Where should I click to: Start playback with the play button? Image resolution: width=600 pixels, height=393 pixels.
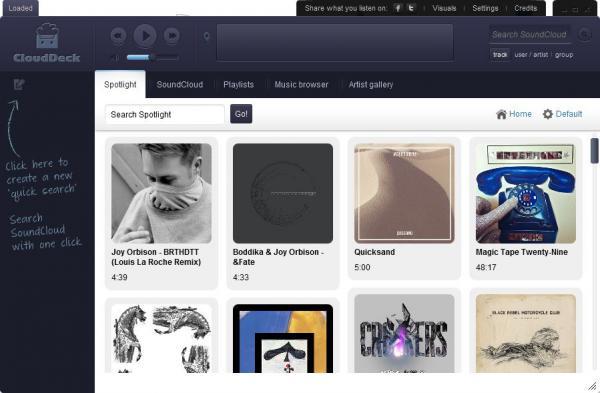tap(145, 36)
